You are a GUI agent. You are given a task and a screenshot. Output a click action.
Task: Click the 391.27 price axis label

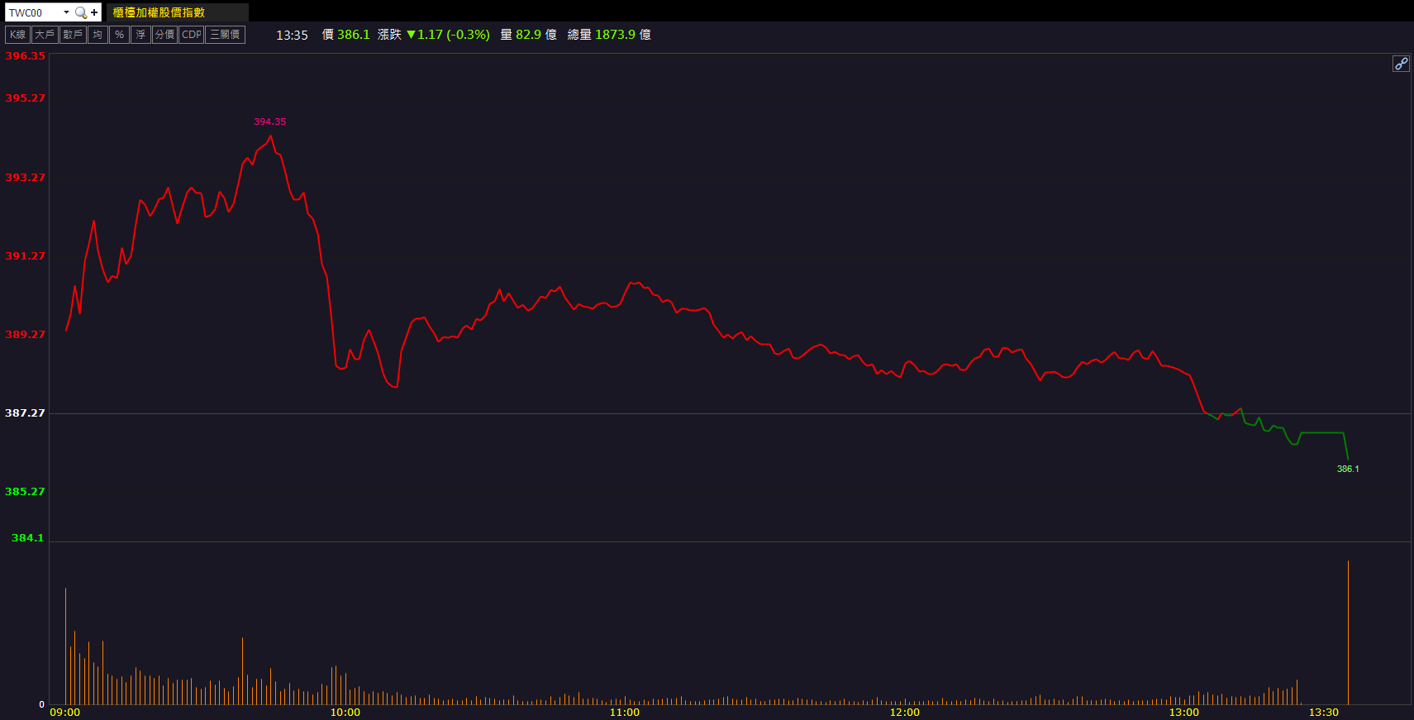click(x=25, y=256)
